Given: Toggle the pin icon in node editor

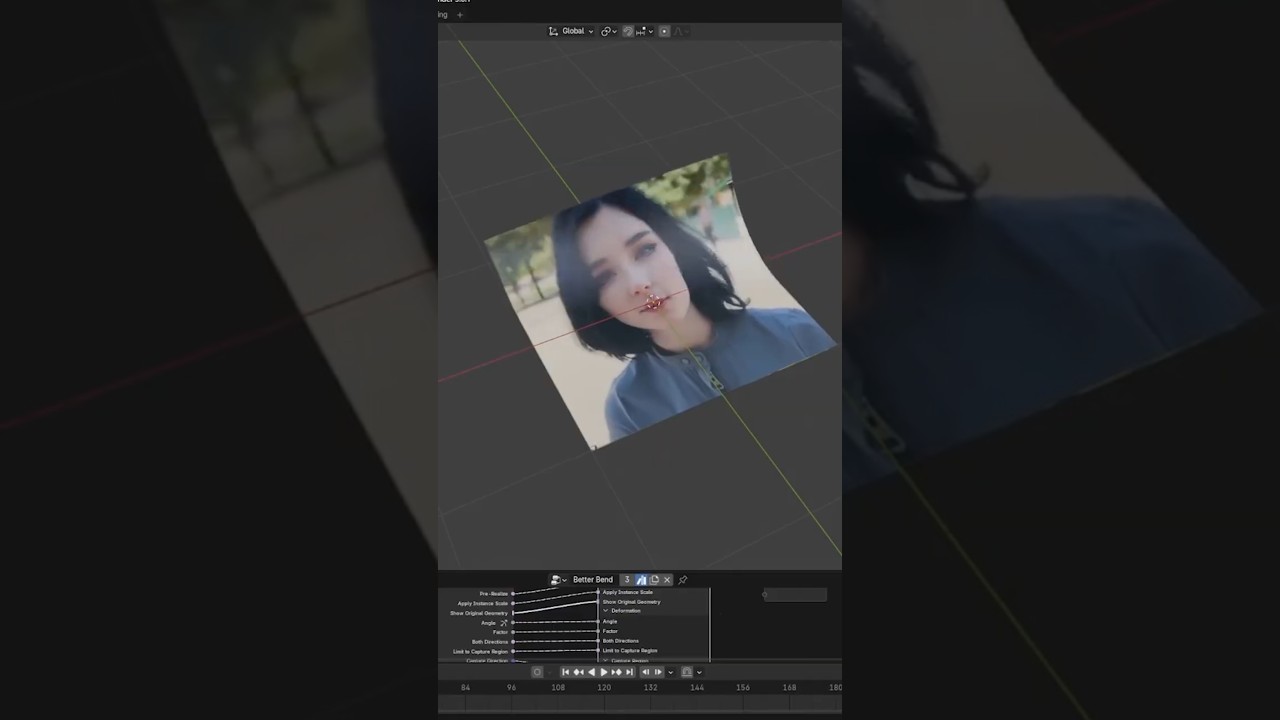Looking at the screenshot, I should click(x=683, y=580).
